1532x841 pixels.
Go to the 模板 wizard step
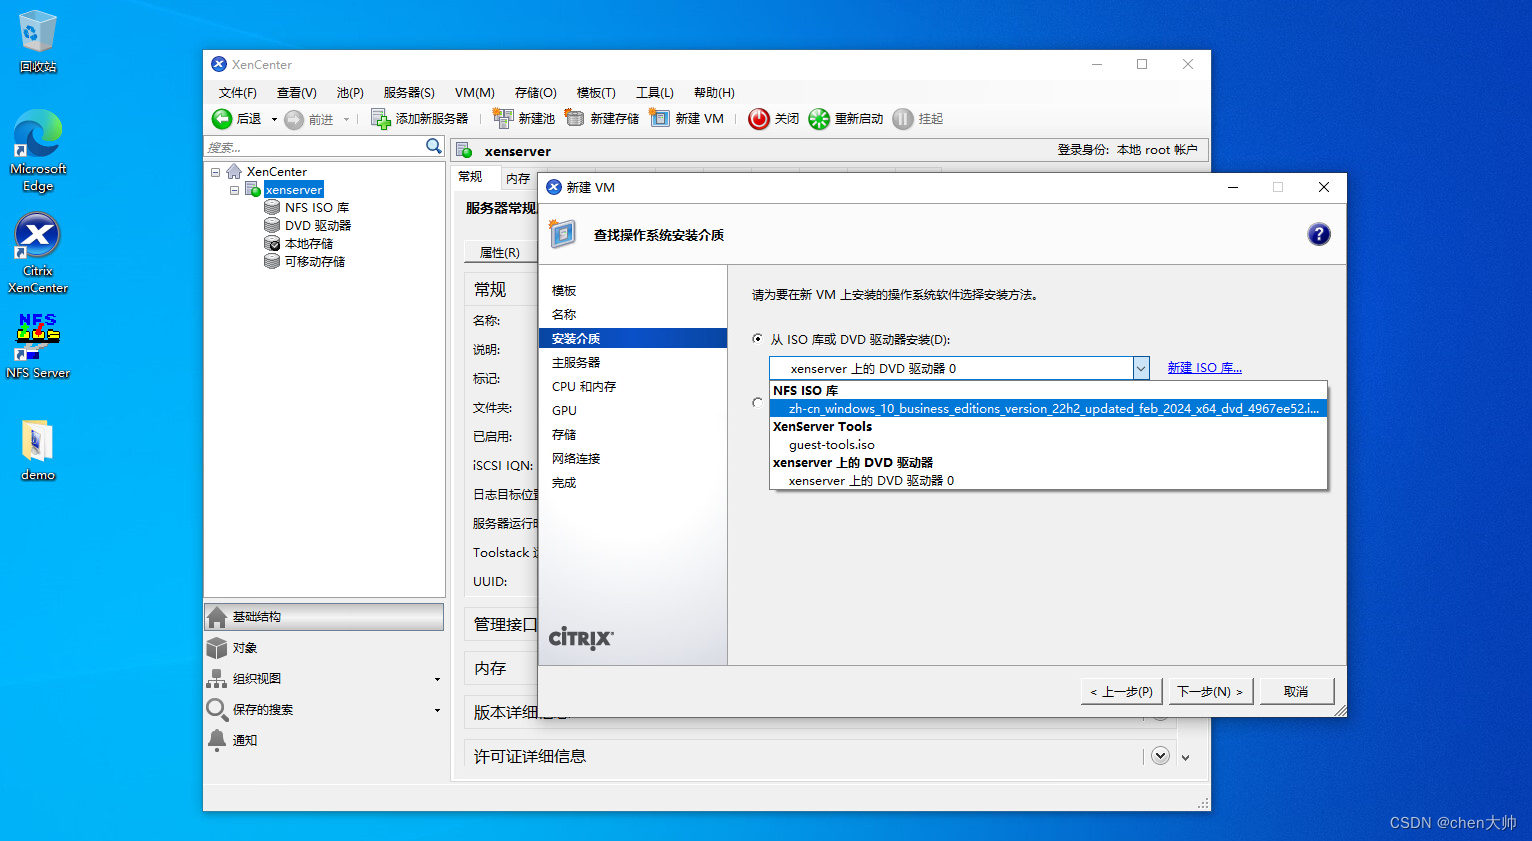(564, 291)
